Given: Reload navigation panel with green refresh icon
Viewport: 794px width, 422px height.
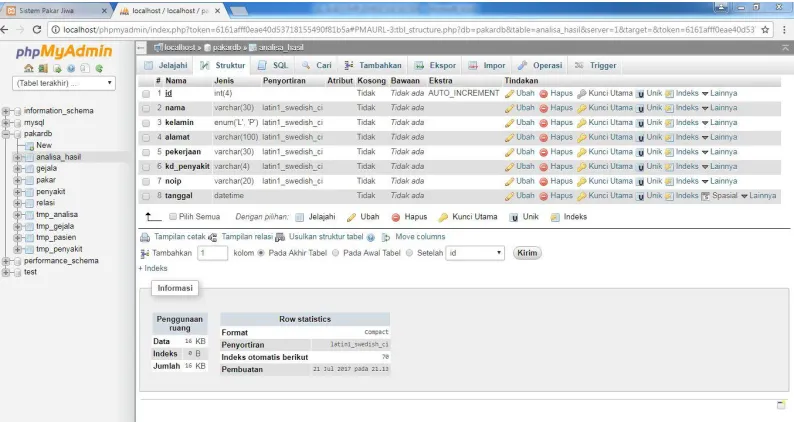Looking at the screenshot, I should pyautogui.click(x=99, y=68).
